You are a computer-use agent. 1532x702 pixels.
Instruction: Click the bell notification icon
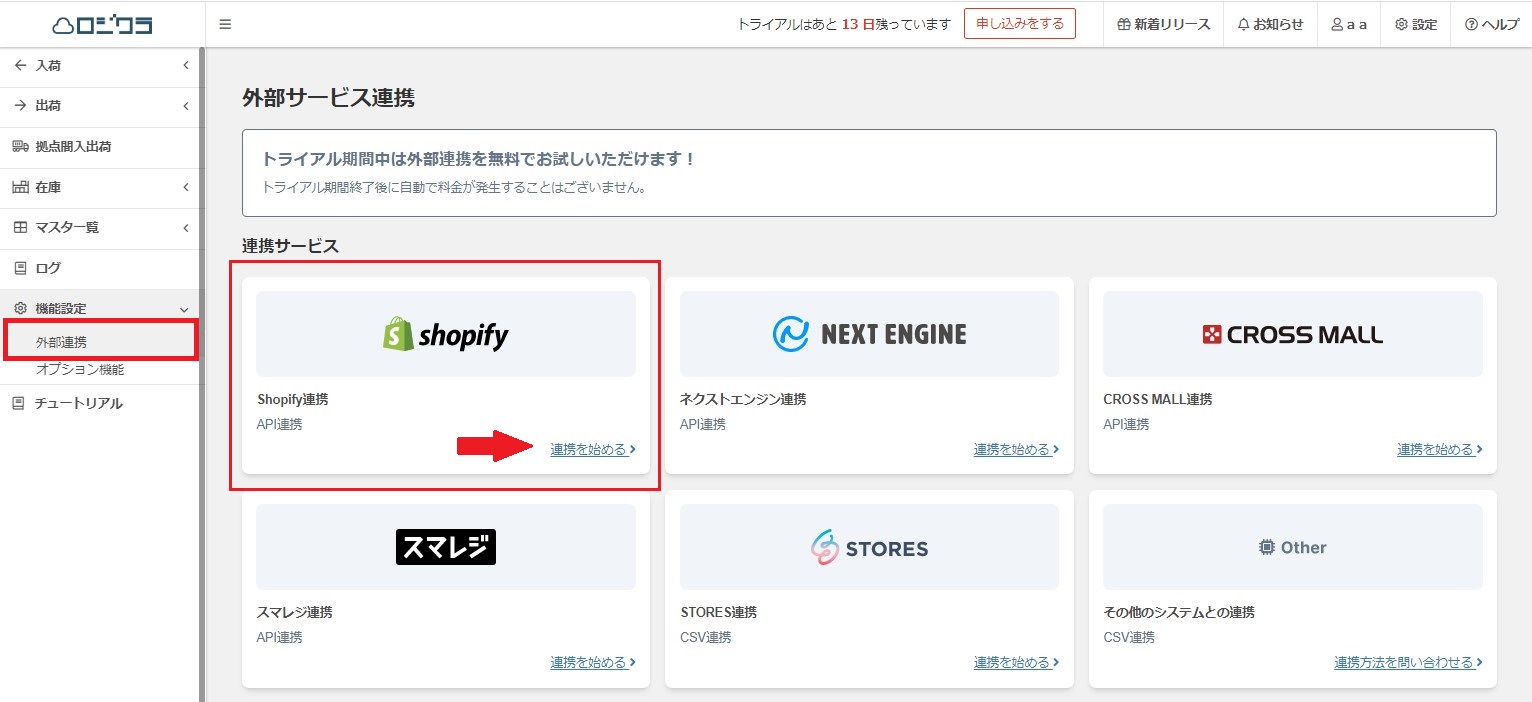point(1244,24)
